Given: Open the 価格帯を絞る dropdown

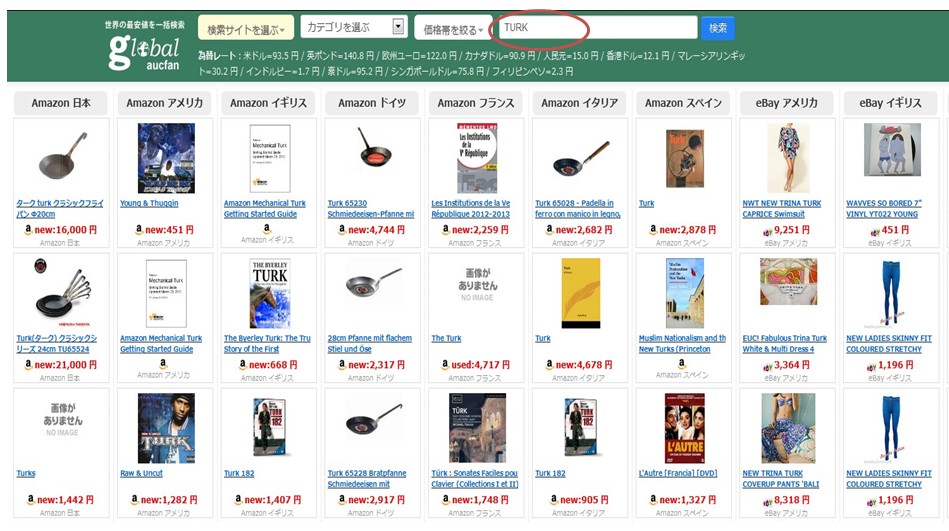Looking at the screenshot, I should point(453,29).
